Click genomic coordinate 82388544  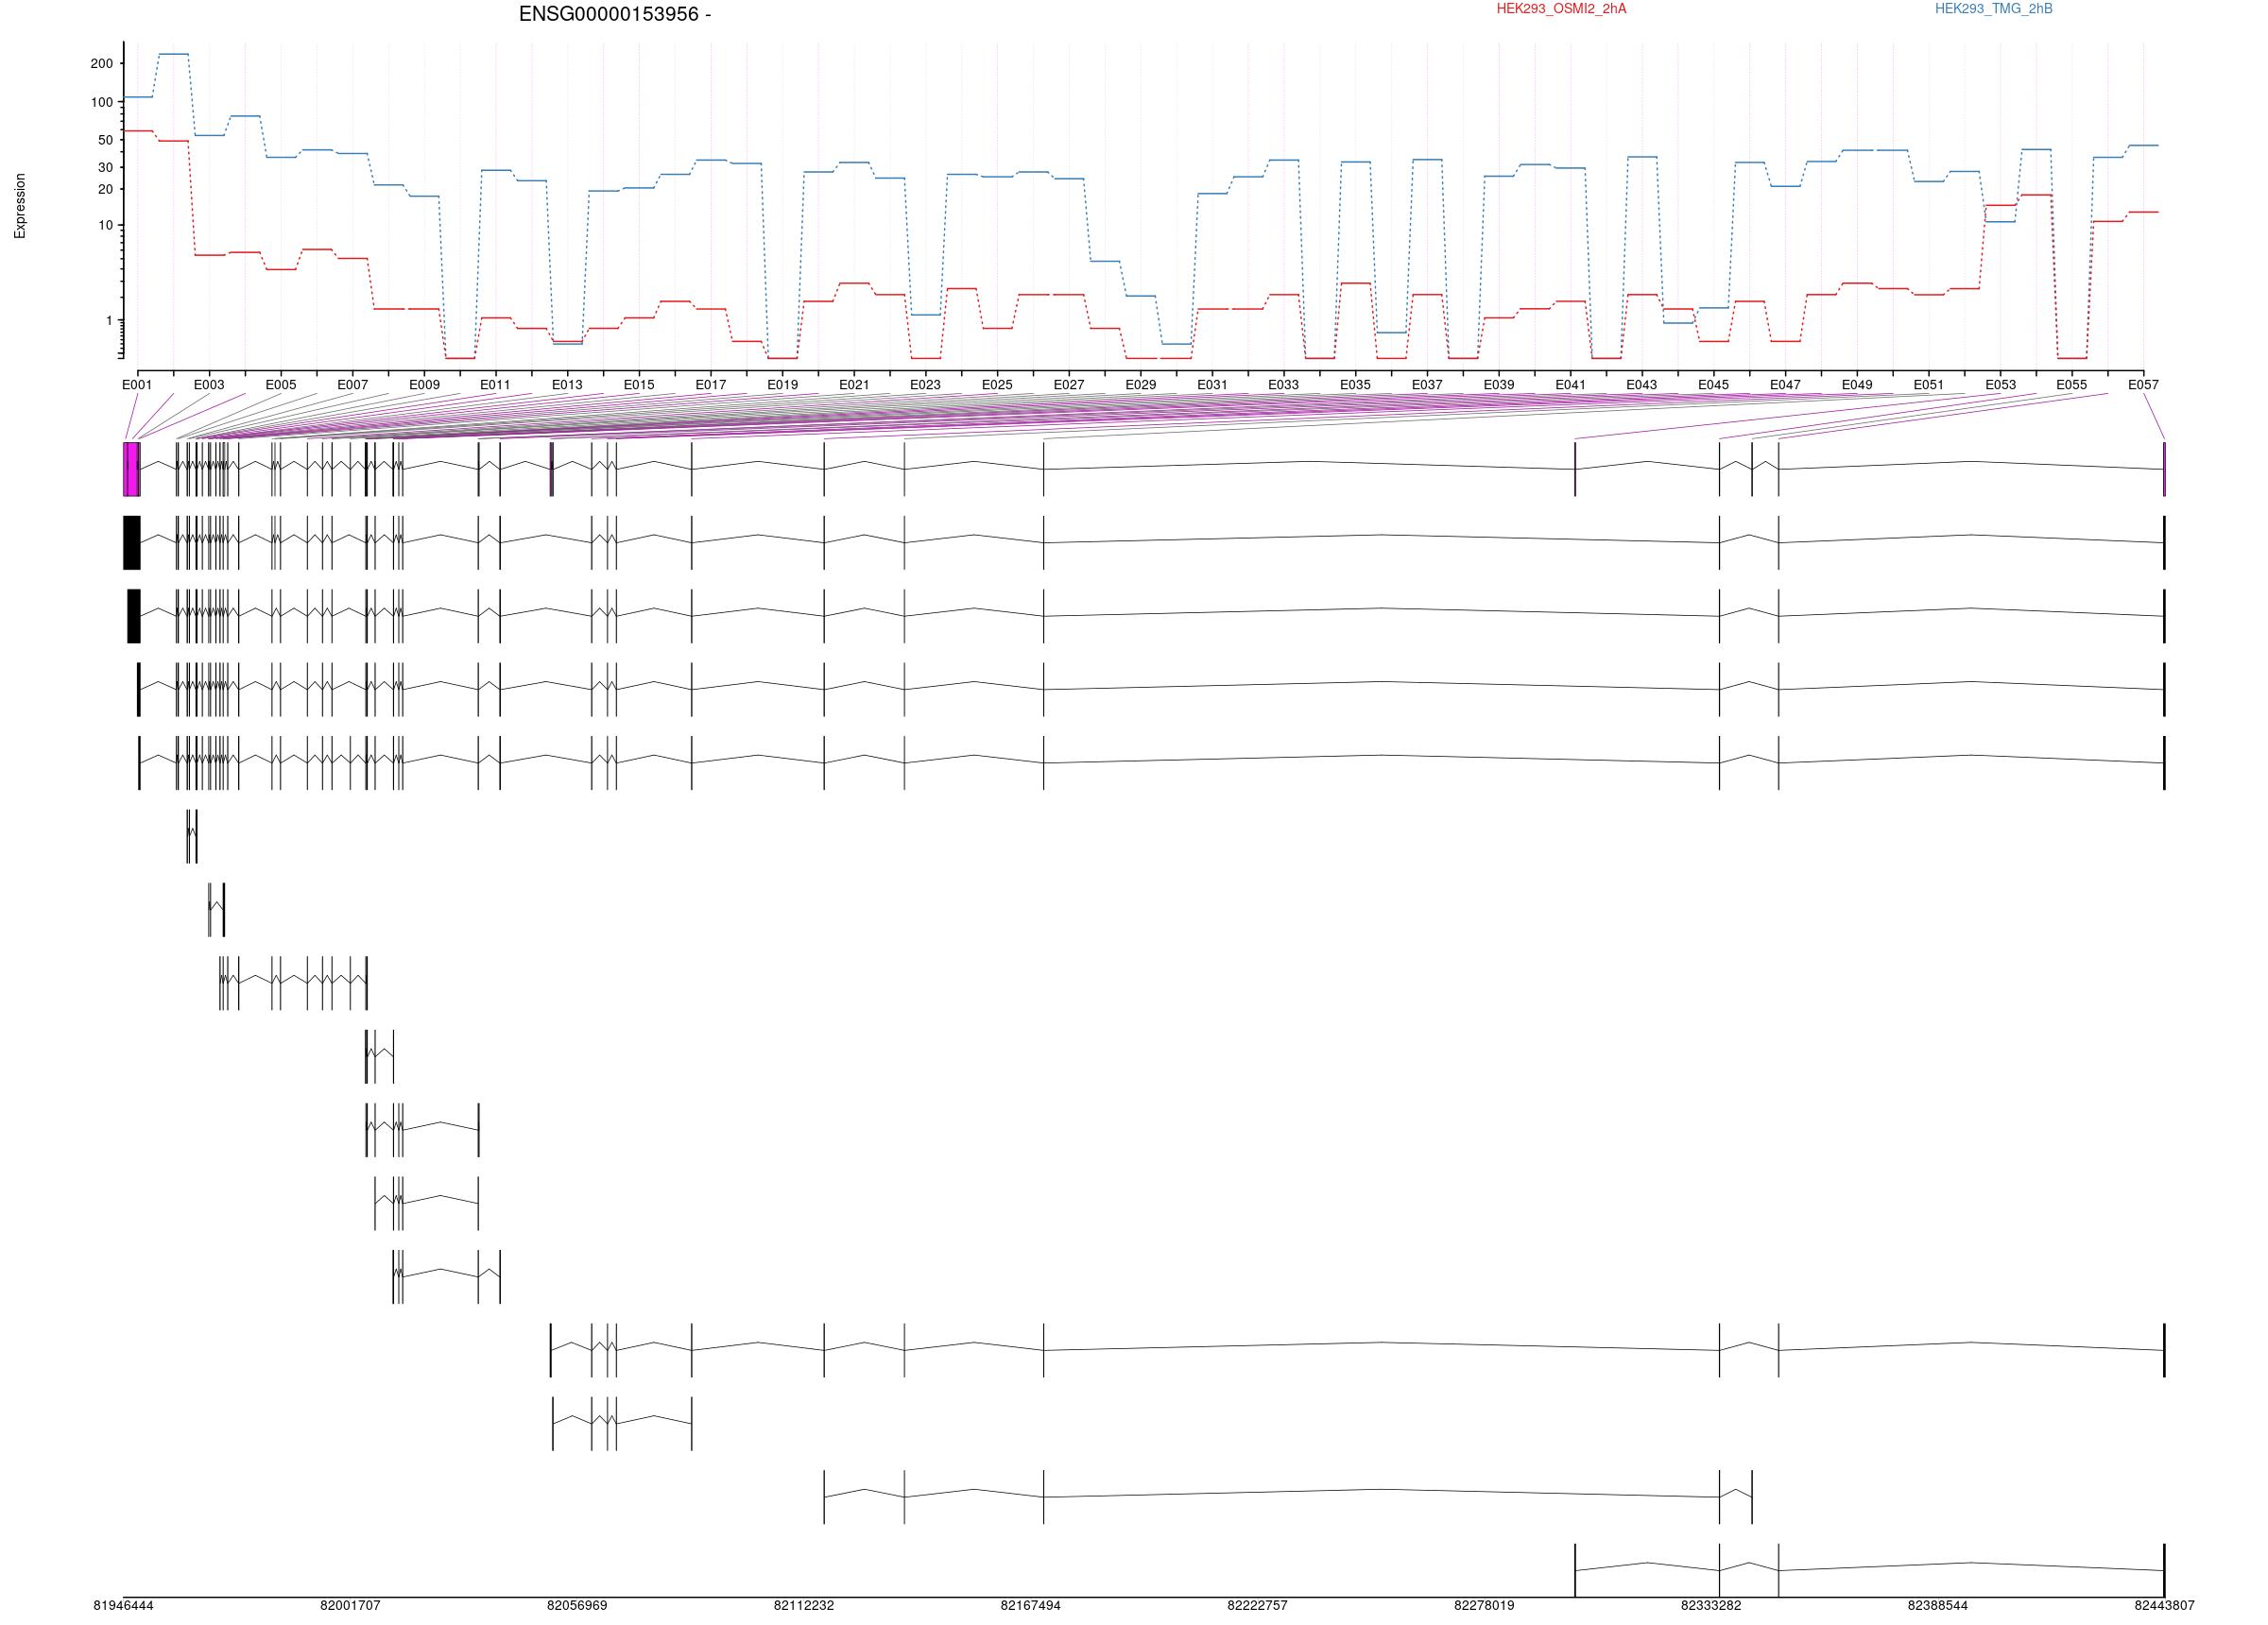tap(1938, 1606)
